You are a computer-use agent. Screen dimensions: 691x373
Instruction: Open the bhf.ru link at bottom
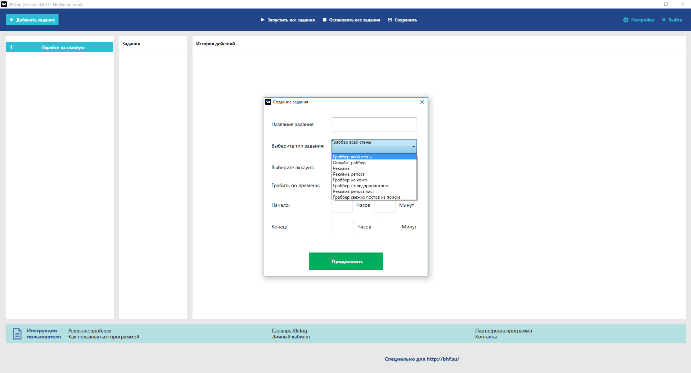pos(422,359)
